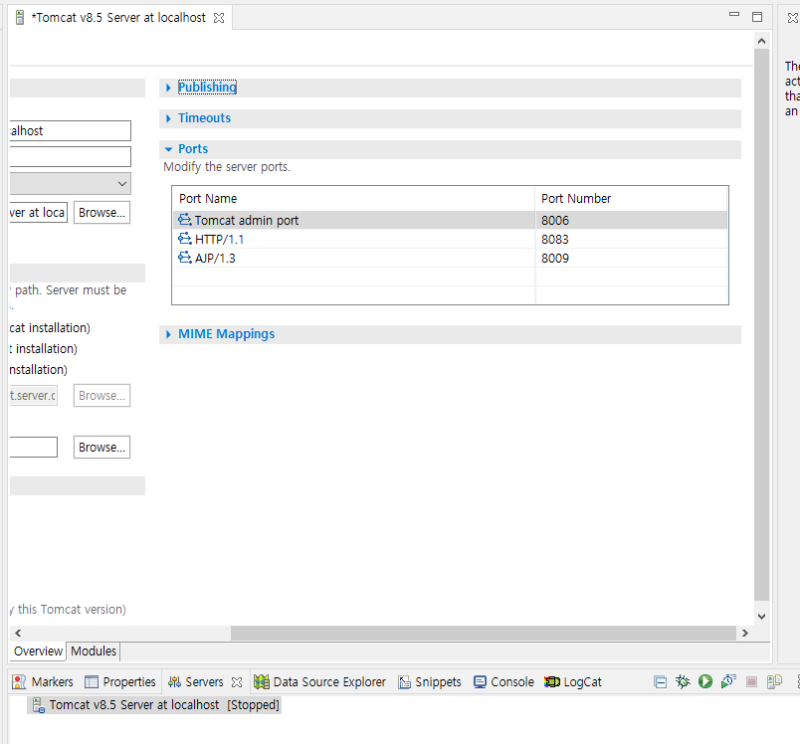Open the Markers view
The width and height of the screenshot is (800, 744).
pos(43,682)
